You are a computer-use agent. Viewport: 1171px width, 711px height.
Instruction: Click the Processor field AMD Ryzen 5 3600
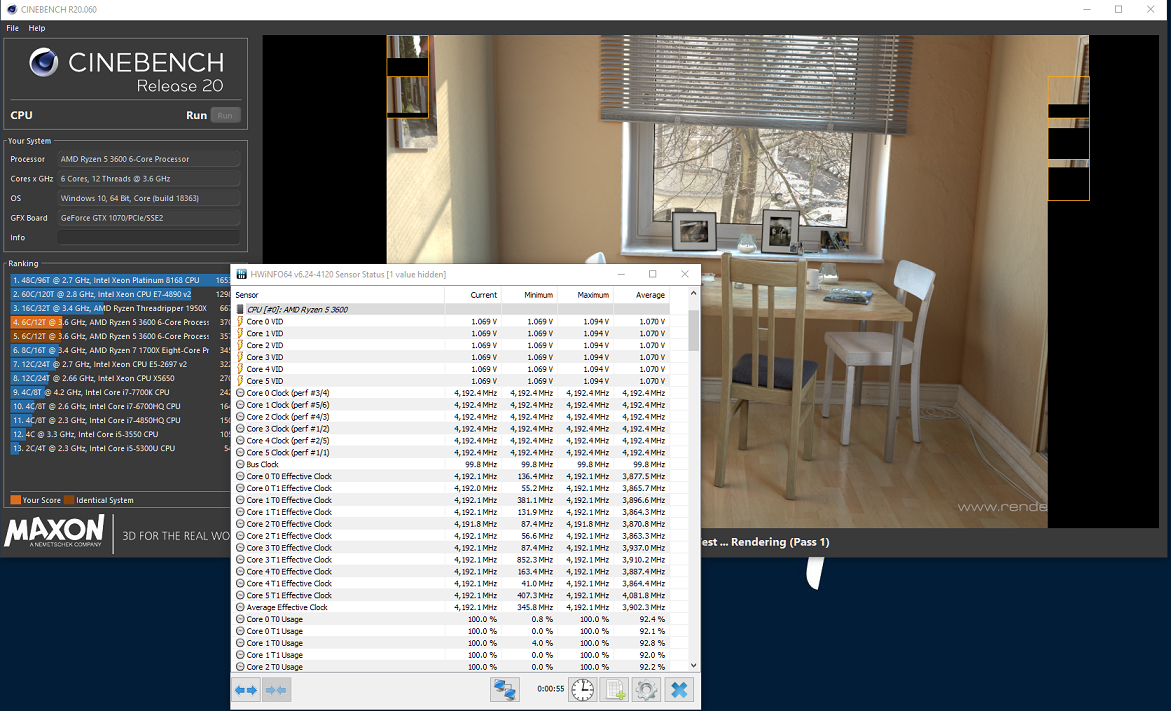coord(149,159)
